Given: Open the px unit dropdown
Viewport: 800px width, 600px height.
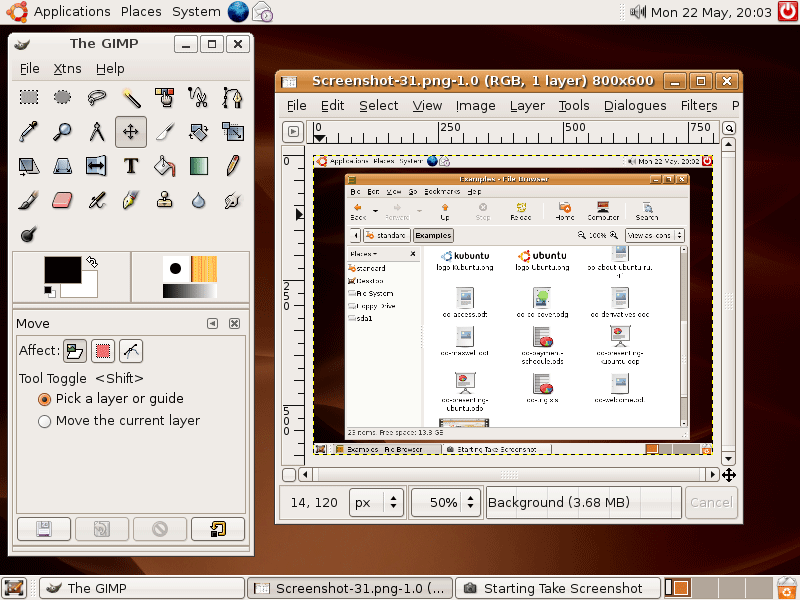Looking at the screenshot, I should [x=376, y=502].
